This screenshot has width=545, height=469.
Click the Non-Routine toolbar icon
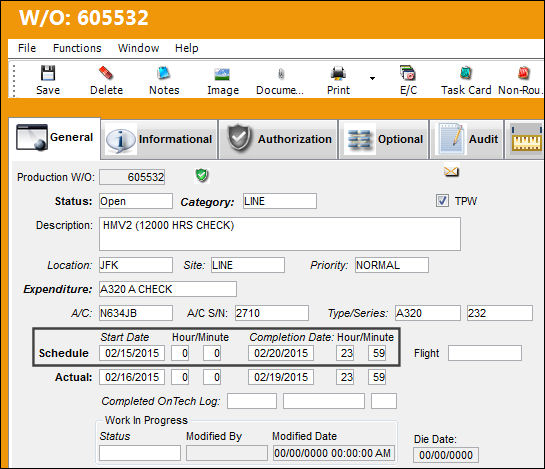[523, 73]
